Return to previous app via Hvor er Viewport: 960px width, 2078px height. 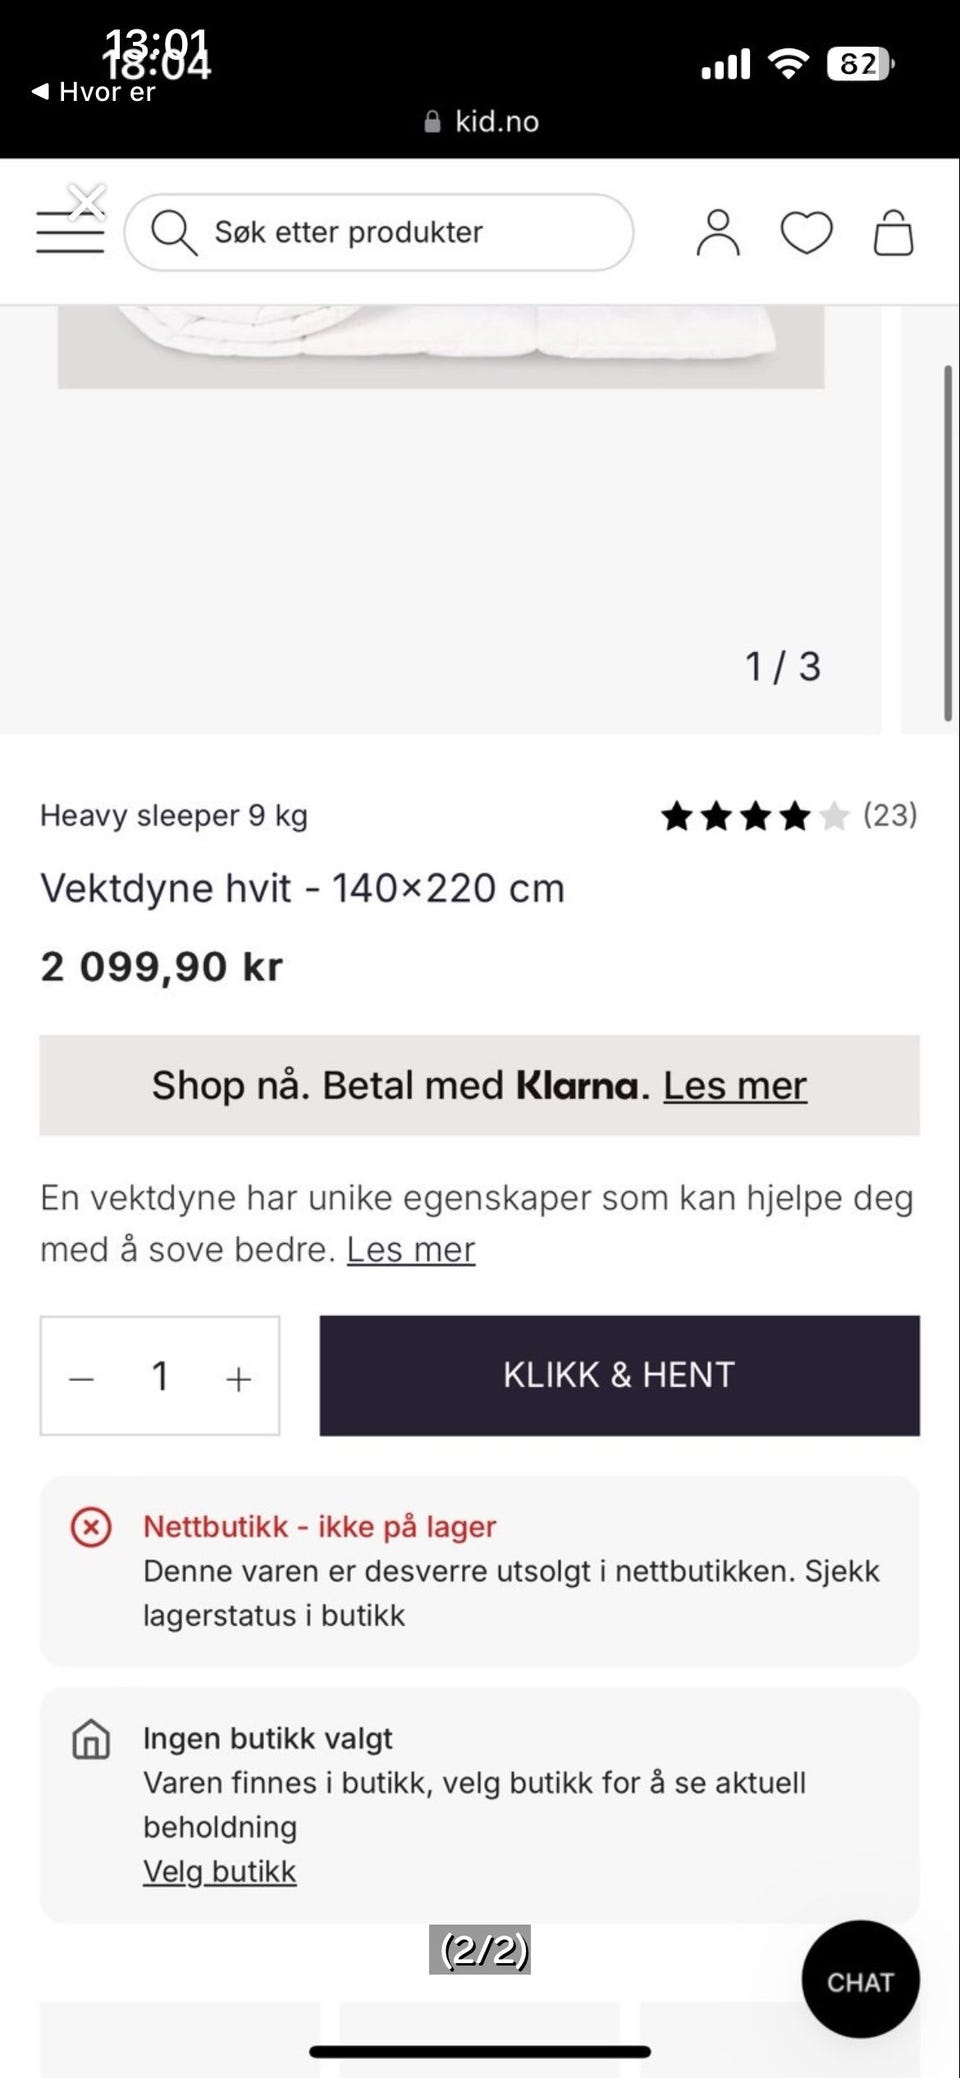93,92
